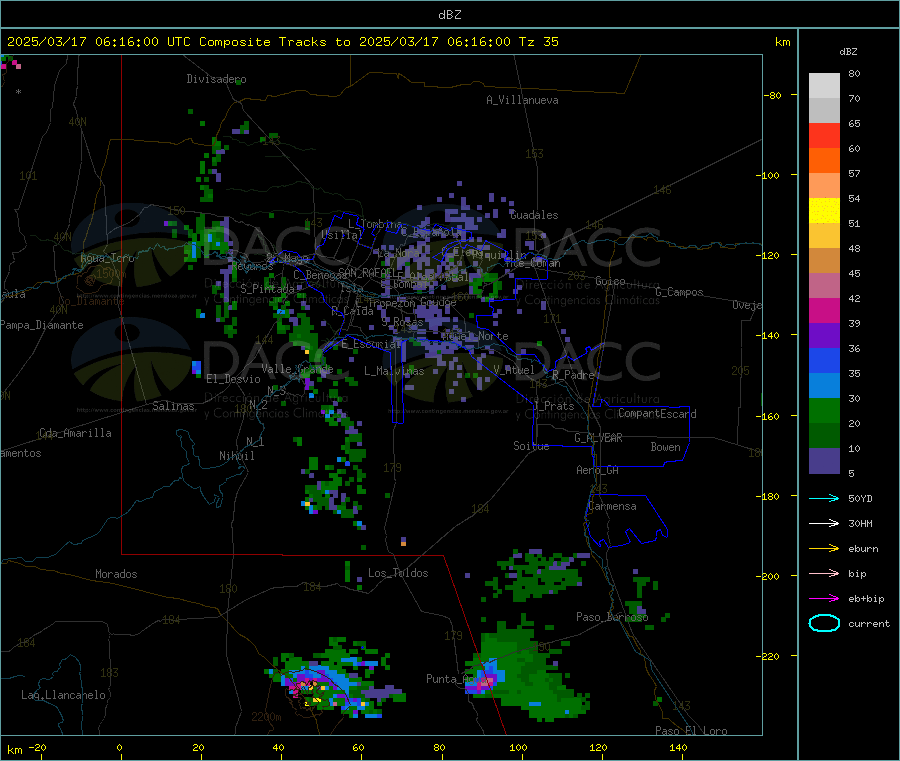
Task: Click the white 30HM arrow legend icon
Action: click(824, 523)
